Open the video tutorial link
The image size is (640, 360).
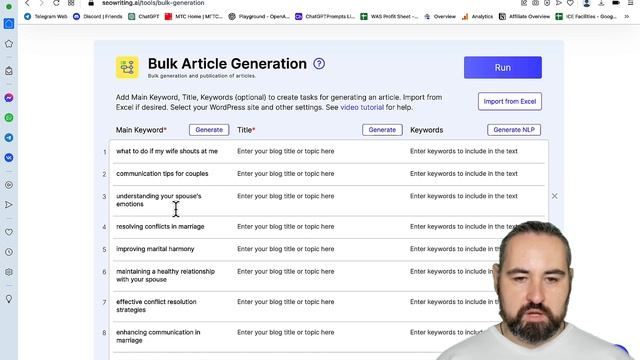point(362,107)
